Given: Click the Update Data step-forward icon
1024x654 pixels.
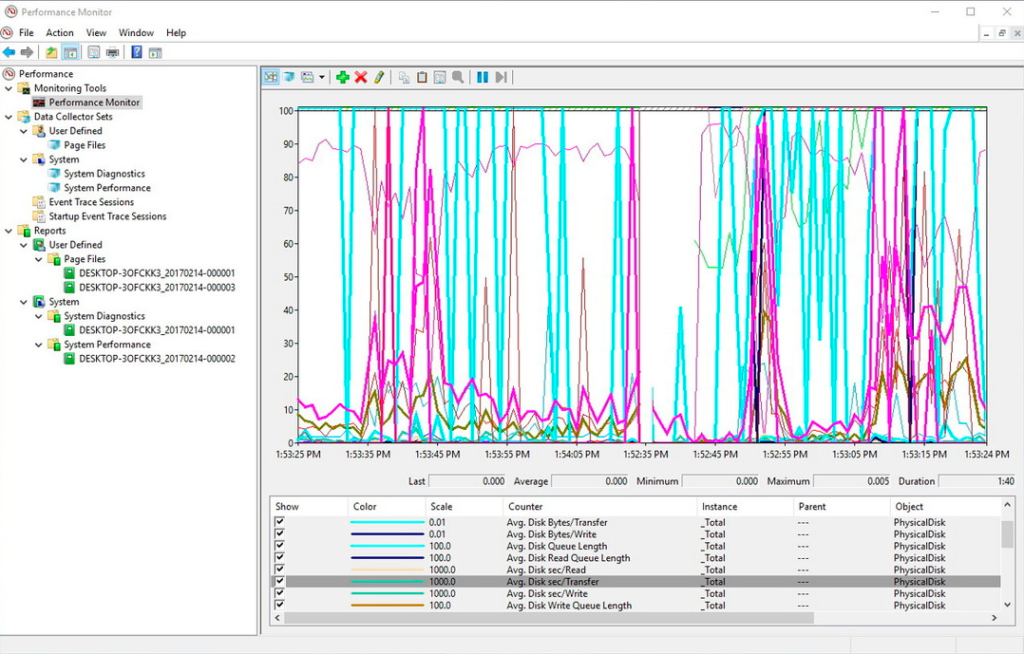Looking at the screenshot, I should [501, 77].
